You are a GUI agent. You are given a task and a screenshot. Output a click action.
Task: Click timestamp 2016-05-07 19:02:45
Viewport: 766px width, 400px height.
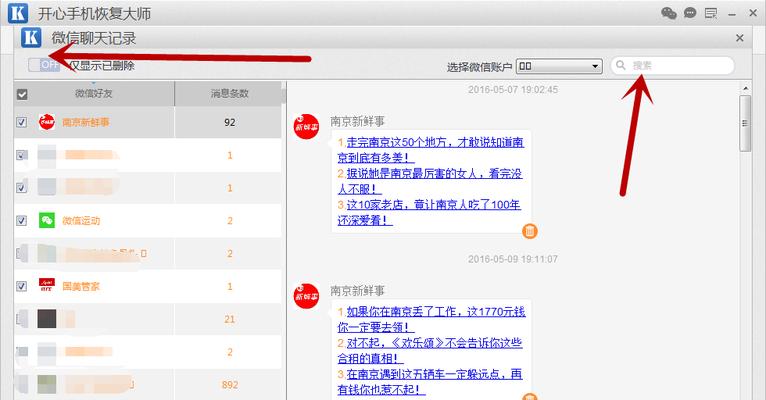coord(512,90)
